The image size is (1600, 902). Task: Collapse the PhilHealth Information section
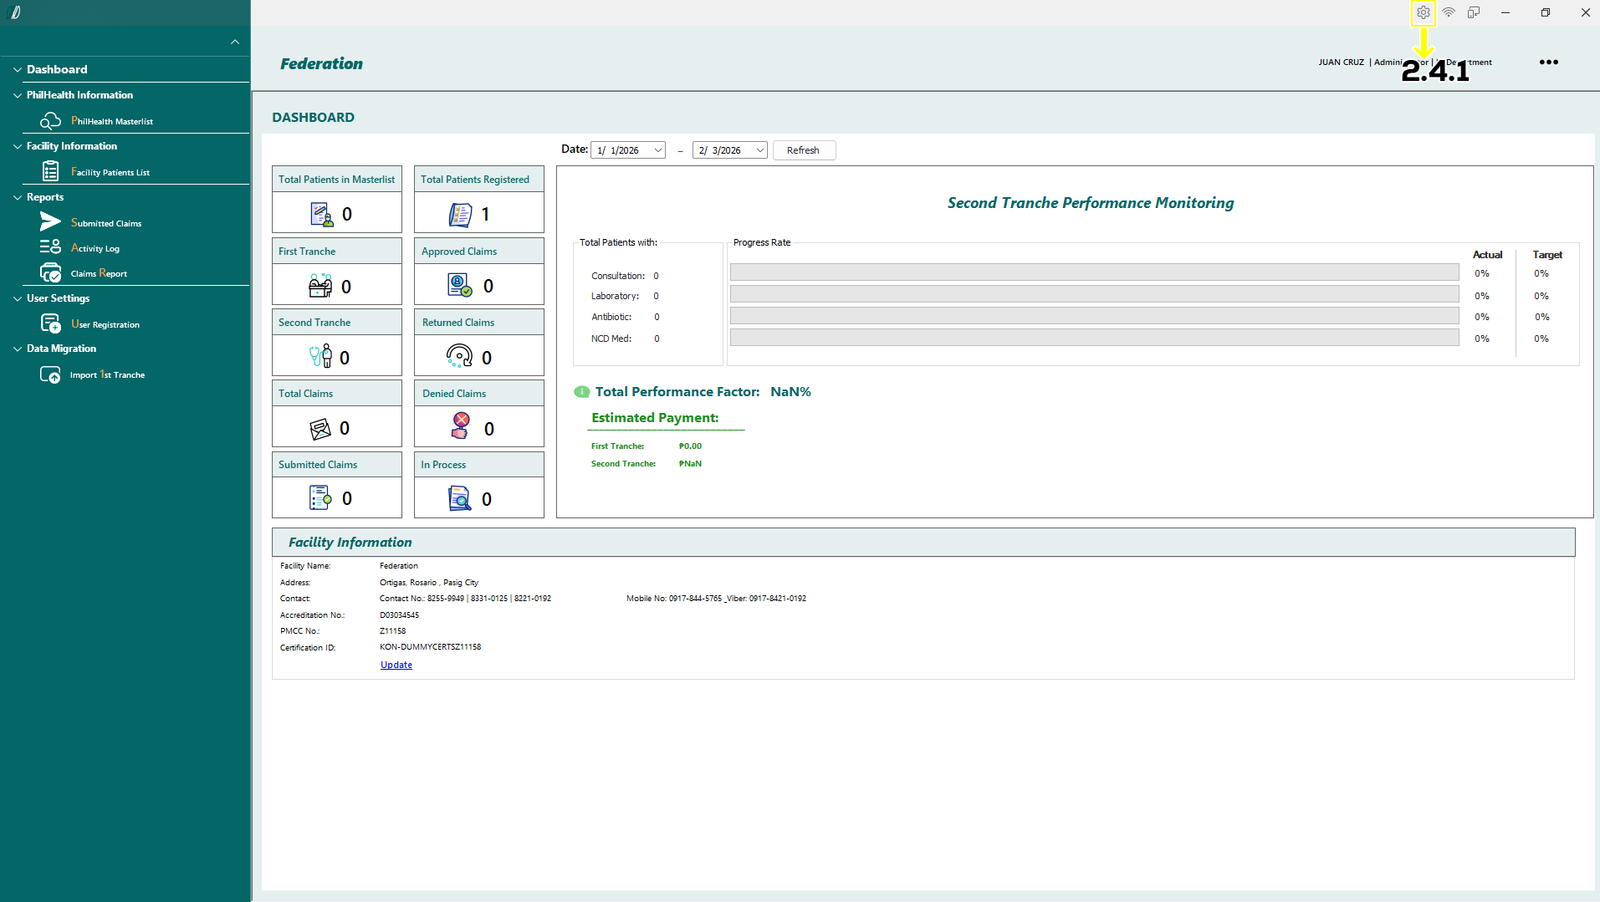(x=17, y=96)
